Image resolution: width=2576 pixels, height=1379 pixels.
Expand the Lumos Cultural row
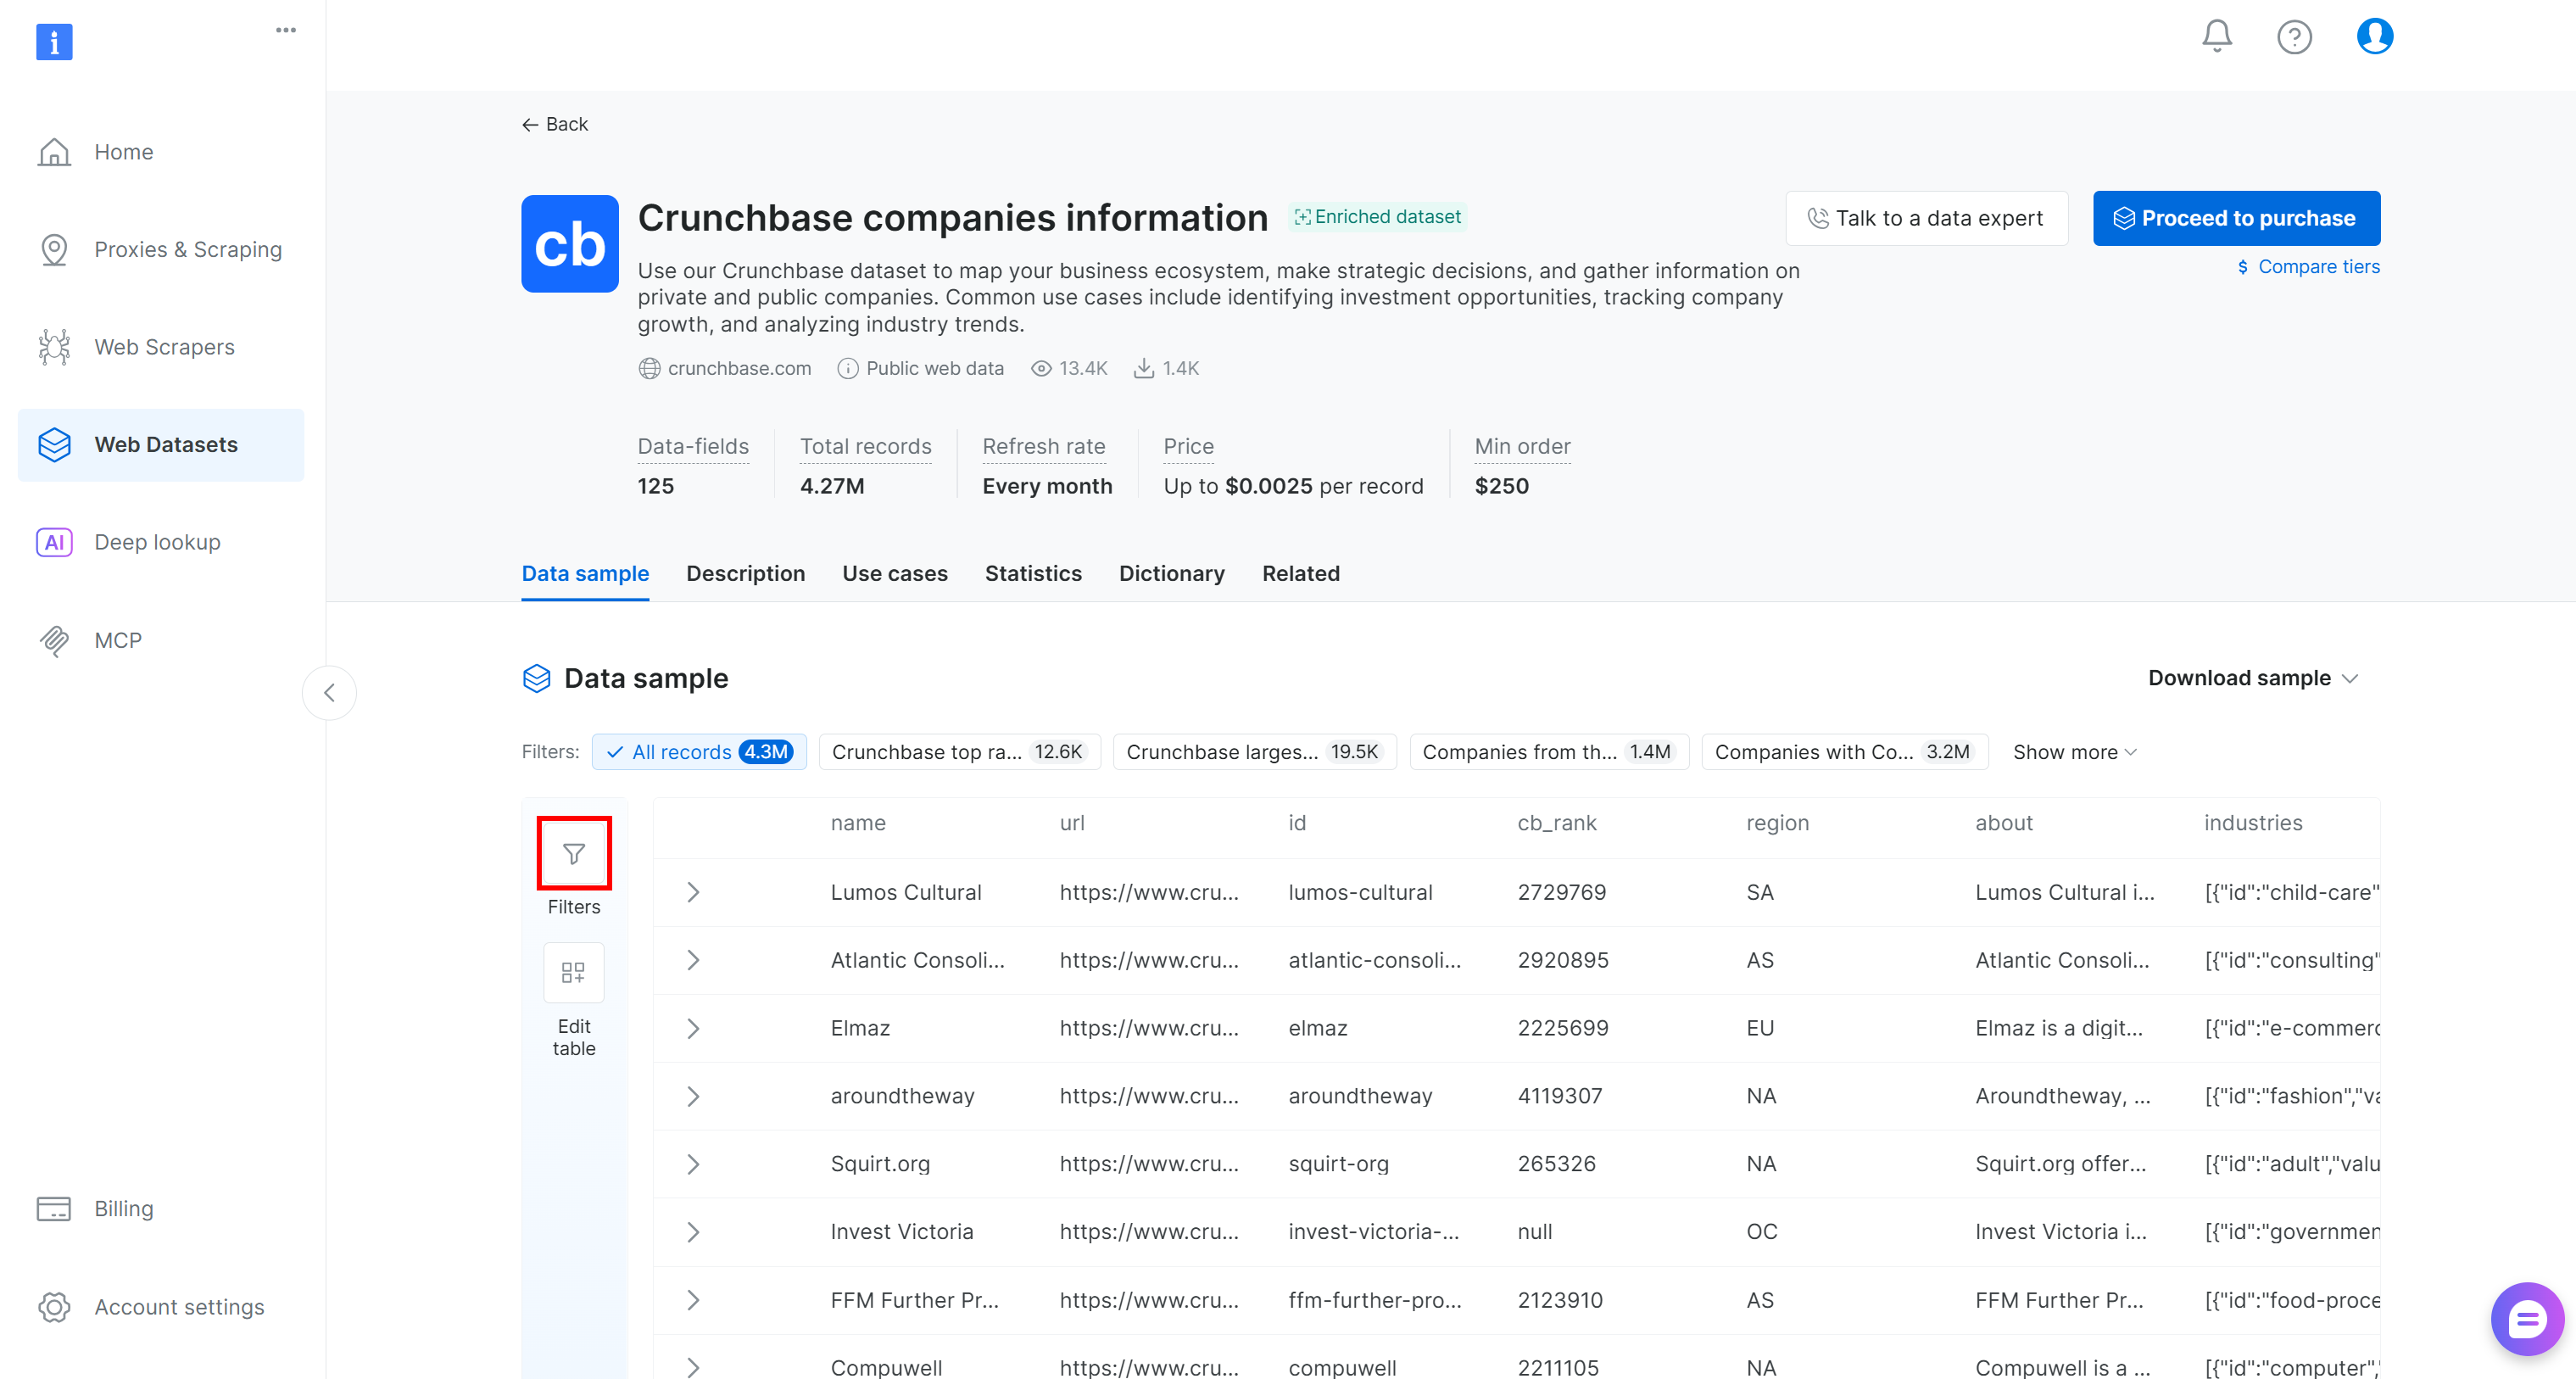(x=693, y=891)
